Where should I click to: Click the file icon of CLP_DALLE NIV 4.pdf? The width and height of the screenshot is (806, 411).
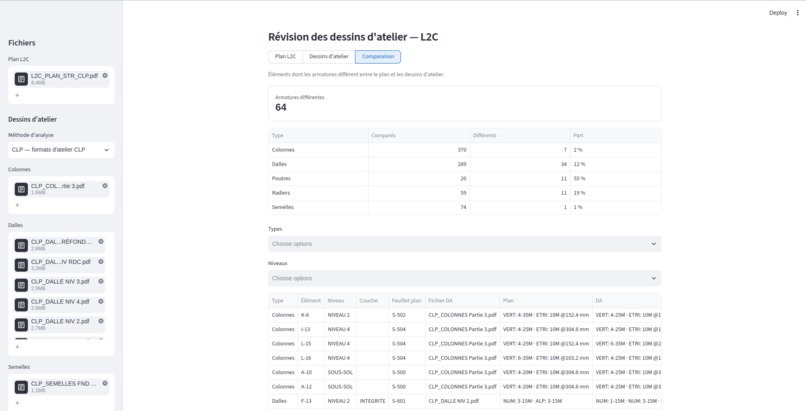[21, 305]
